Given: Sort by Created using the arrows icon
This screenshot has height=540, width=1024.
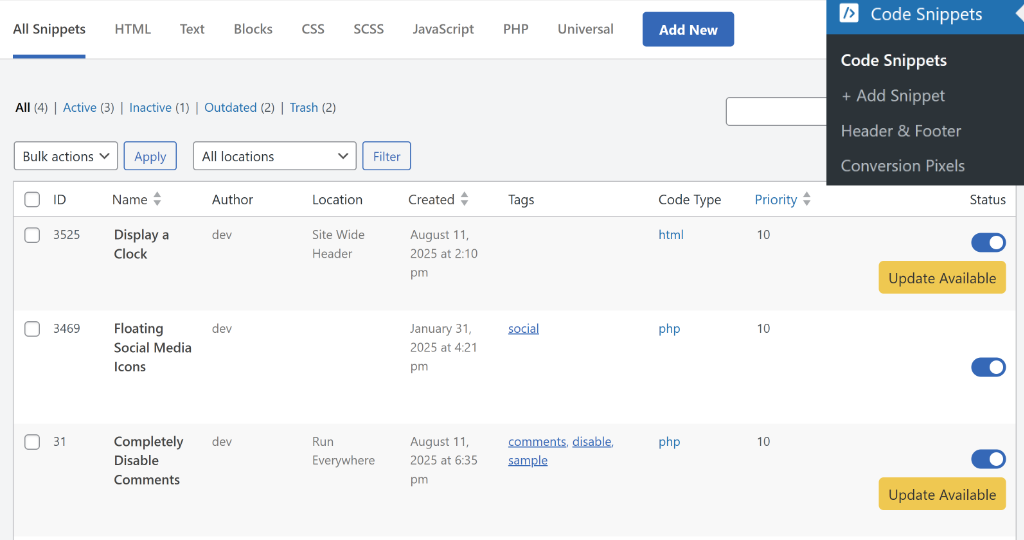Looking at the screenshot, I should 464,199.
